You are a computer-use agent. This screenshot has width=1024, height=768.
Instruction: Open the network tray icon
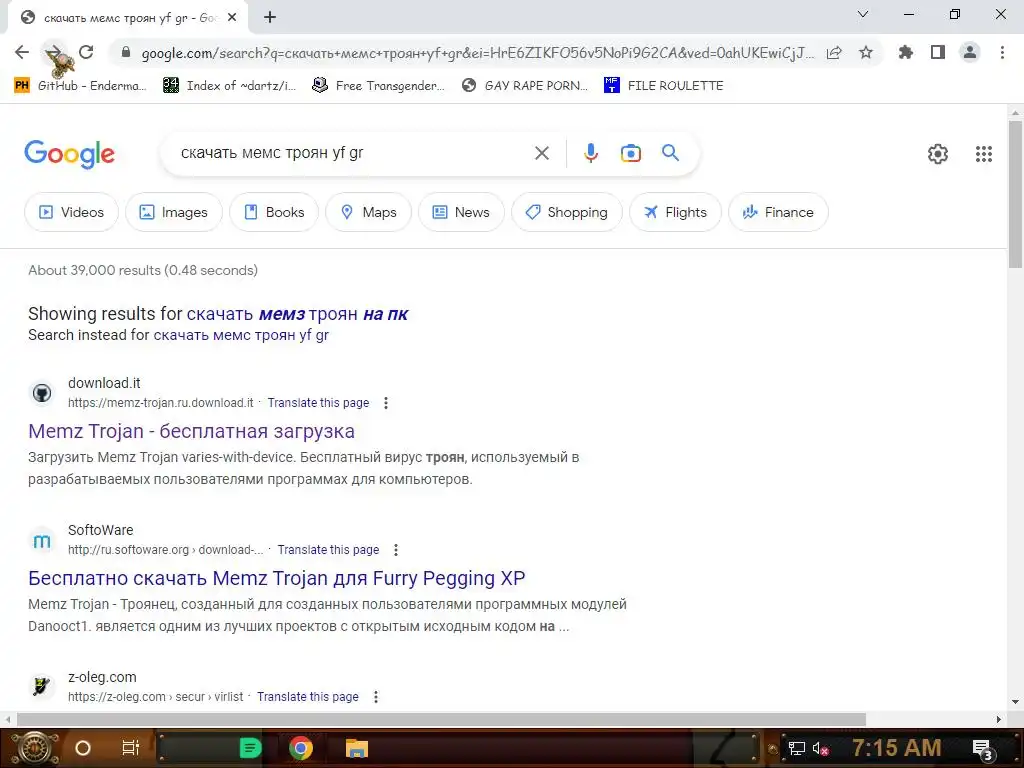click(x=797, y=748)
